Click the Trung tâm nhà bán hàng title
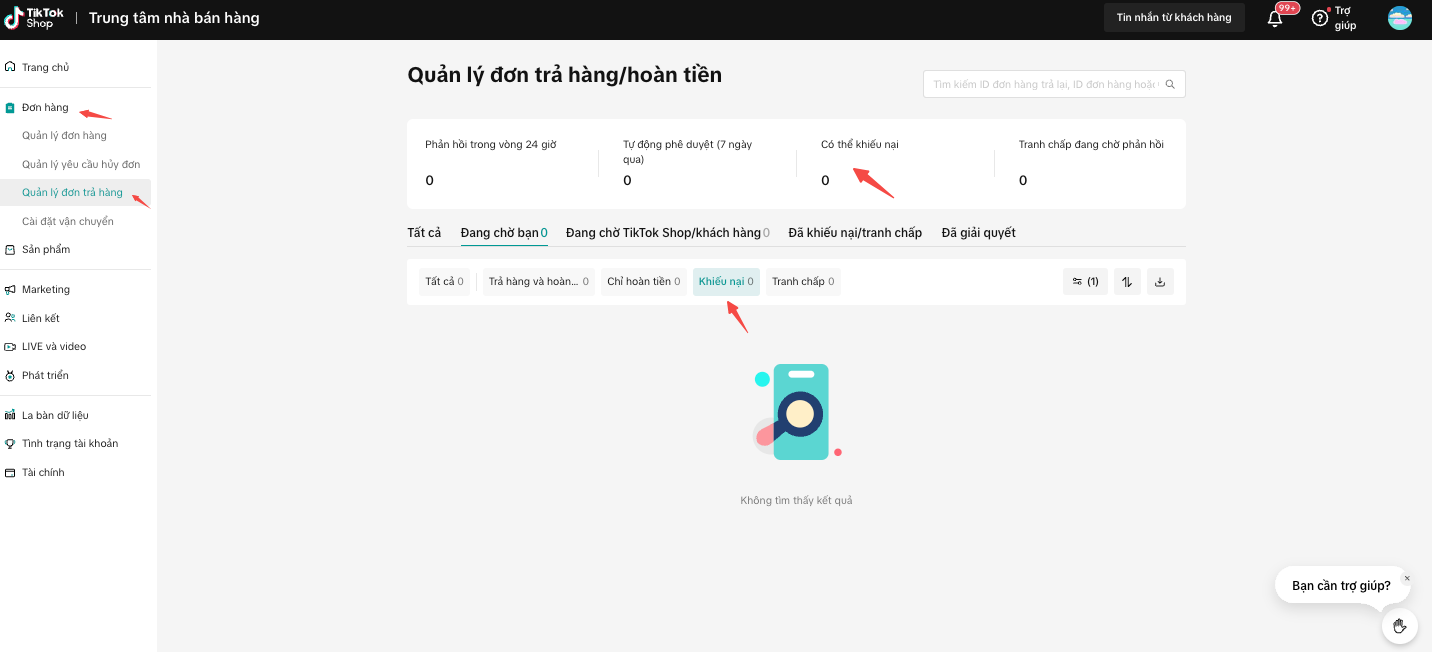Viewport: 1432px width, 652px height. (x=174, y=18)
